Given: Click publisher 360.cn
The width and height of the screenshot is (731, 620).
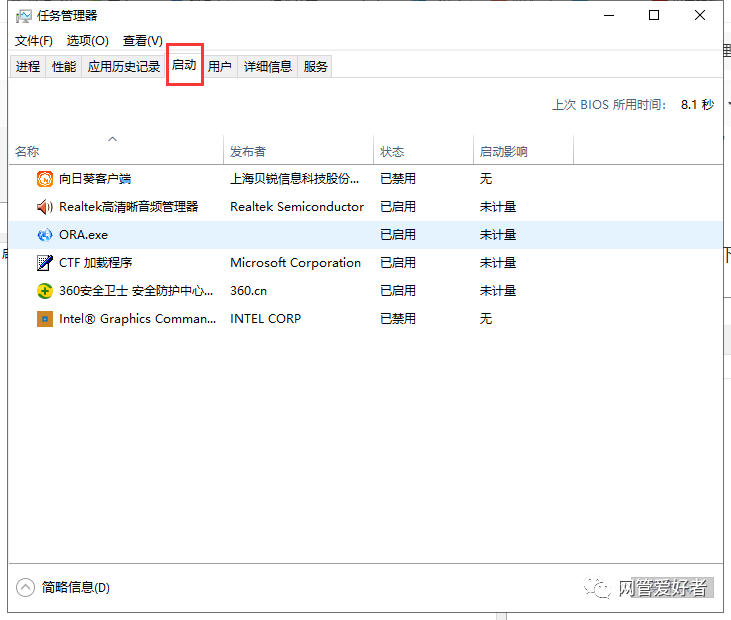Looking at the screenshot, I should [248, 291].
